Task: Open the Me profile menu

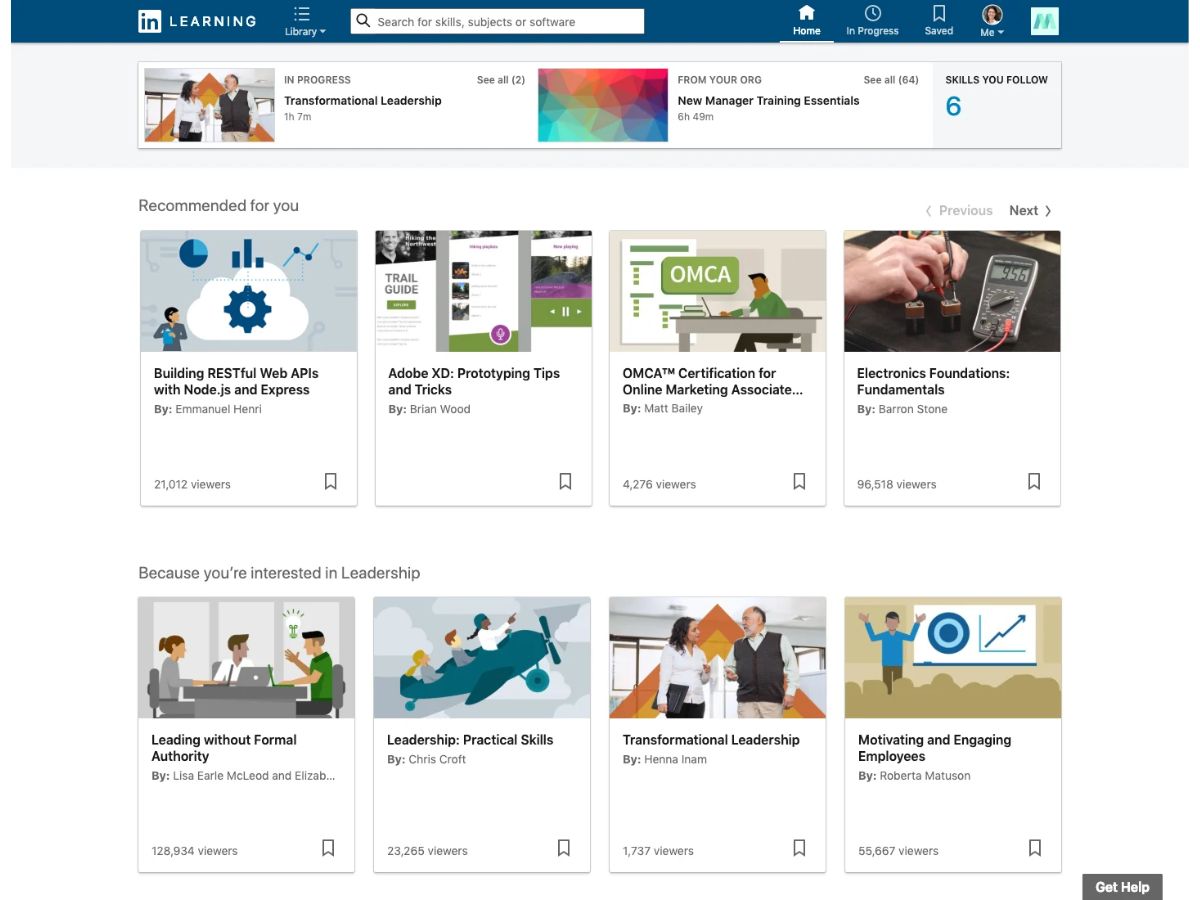Action: coord(992,21)
